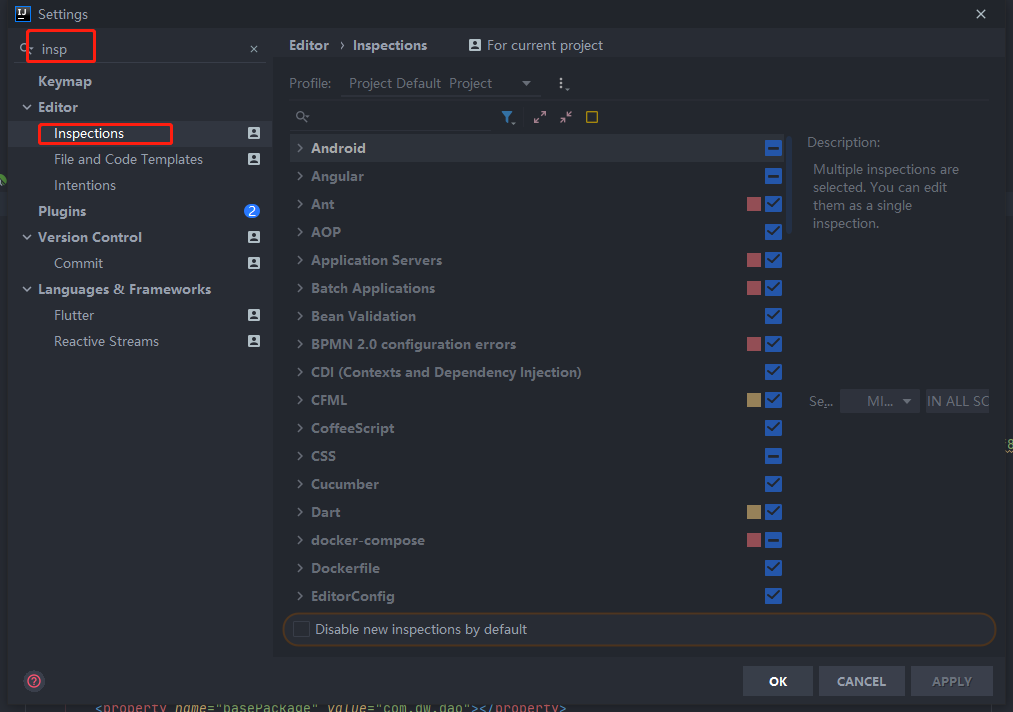This screenshot has height=712, width=1013.
Task: Click the help question mark icon
Action: point(34,681)
